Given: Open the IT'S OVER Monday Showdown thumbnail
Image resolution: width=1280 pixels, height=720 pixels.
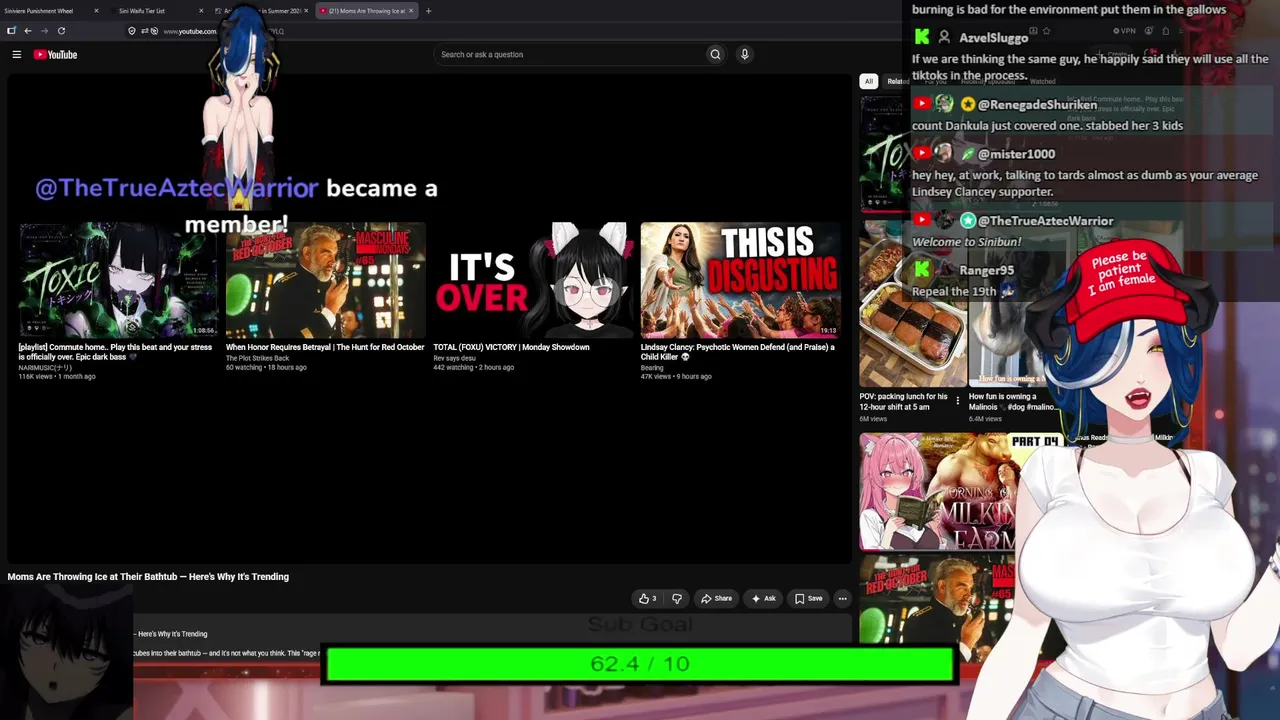Looking at the screenshot, I should 533,280.
